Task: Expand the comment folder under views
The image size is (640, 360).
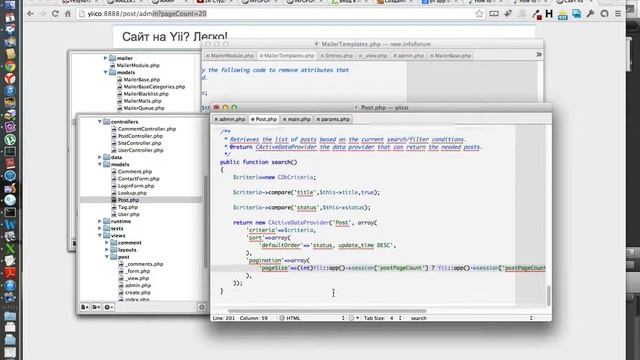Action: click(107, 243)
